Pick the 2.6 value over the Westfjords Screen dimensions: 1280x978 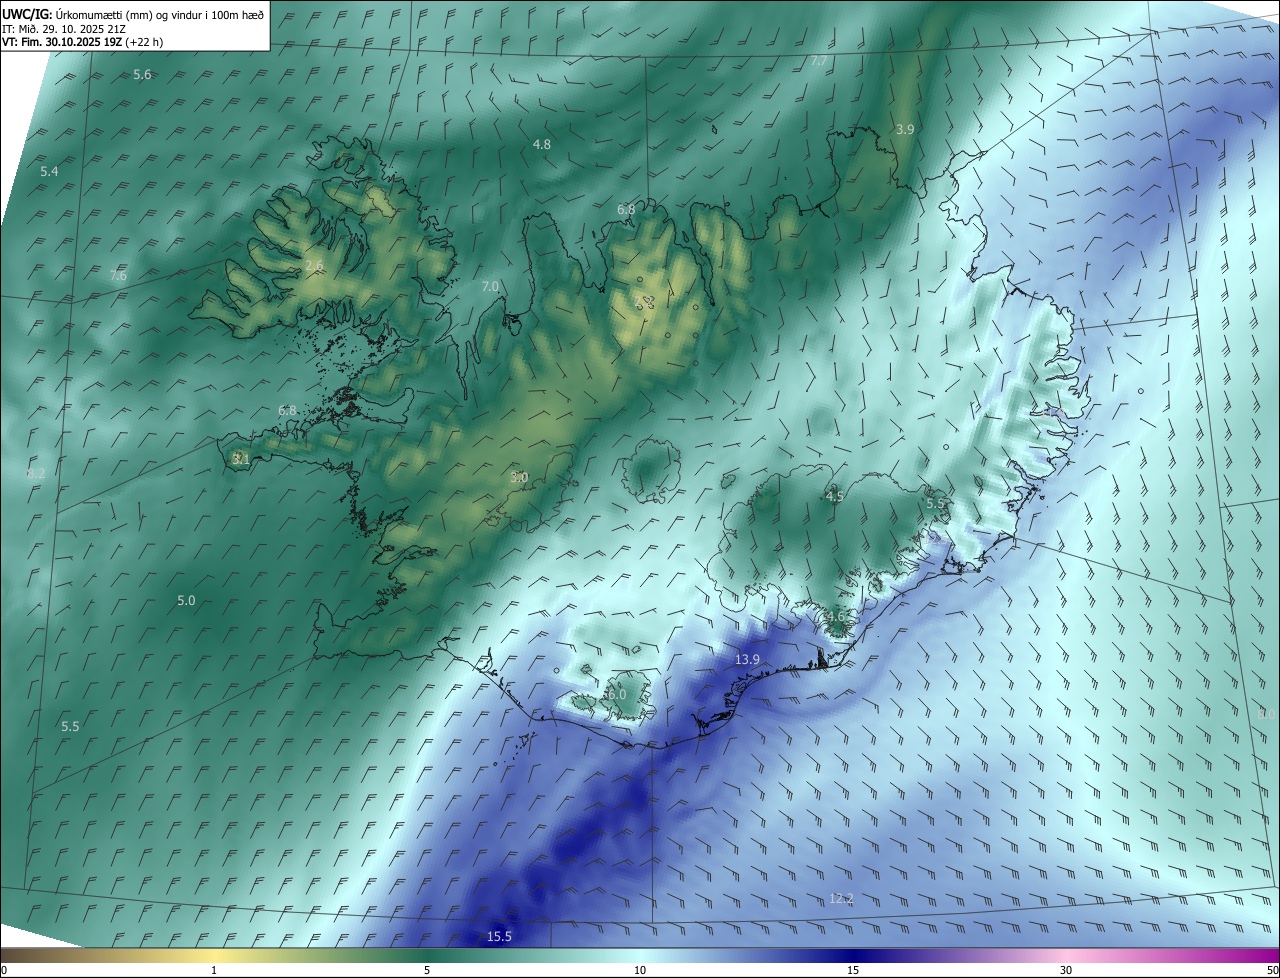coord(314,265)
